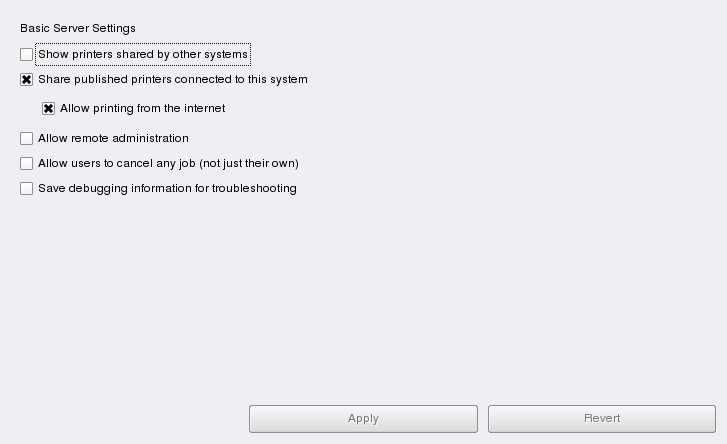Viewport: 727px width, 444px height.
Task: Tick the Allow remote administration checkbox
Action: [x=27, y=138]
